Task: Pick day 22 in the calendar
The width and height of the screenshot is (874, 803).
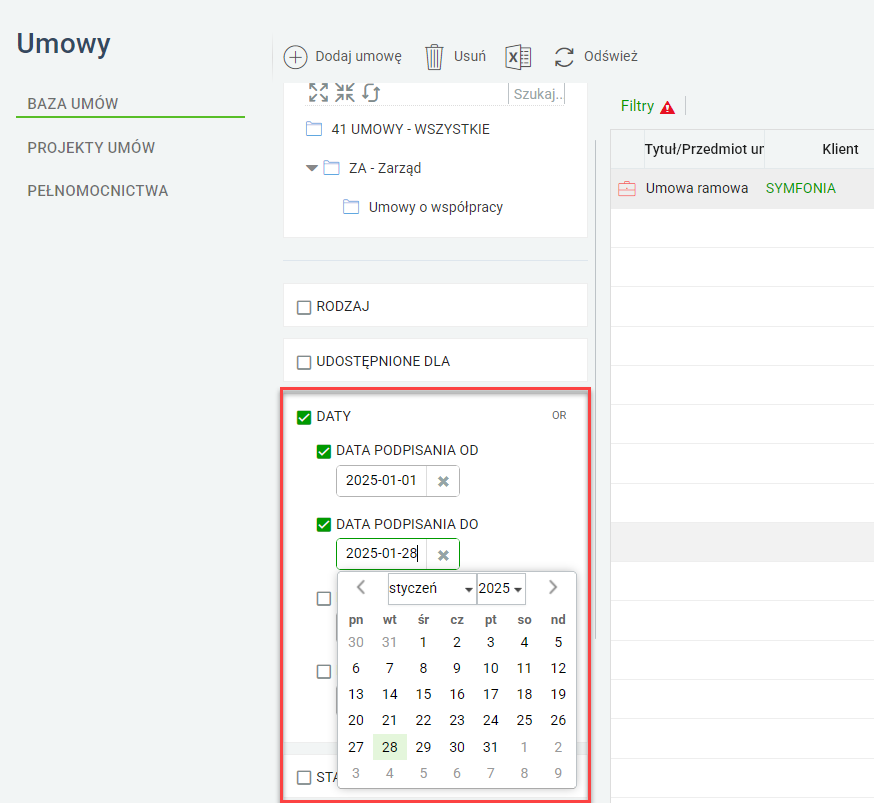Action: click(423, 721)
